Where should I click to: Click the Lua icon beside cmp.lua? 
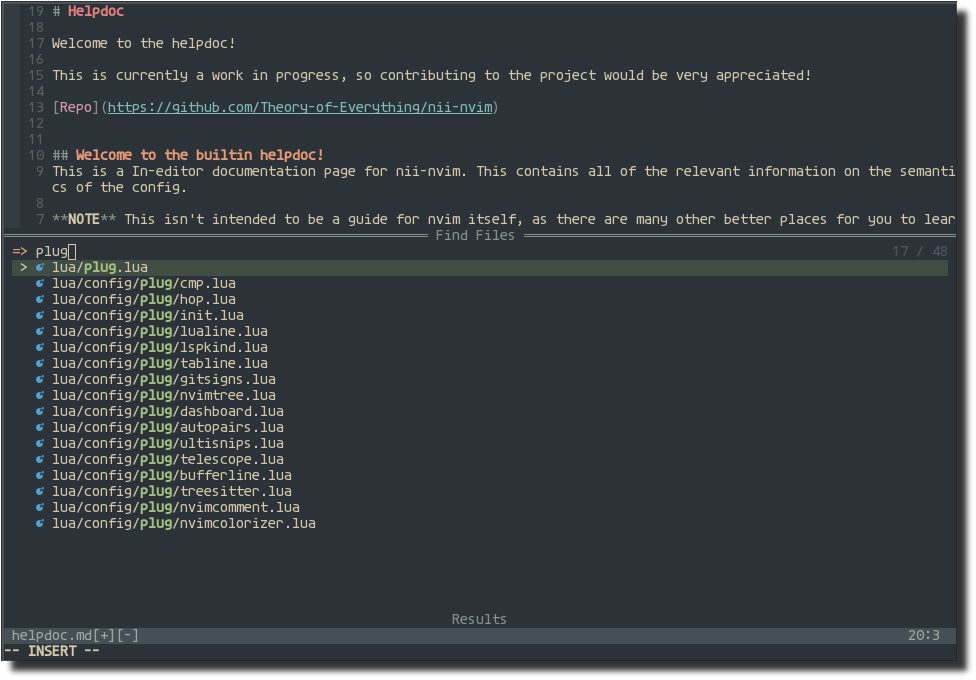[x=40, y=284]
